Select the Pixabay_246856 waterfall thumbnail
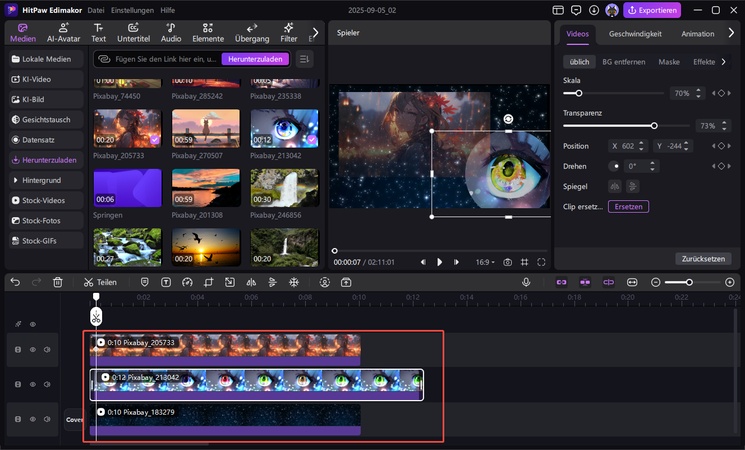The height and width of the screenshot is (450, 745). pyautogui.click(x=285, y=188)
